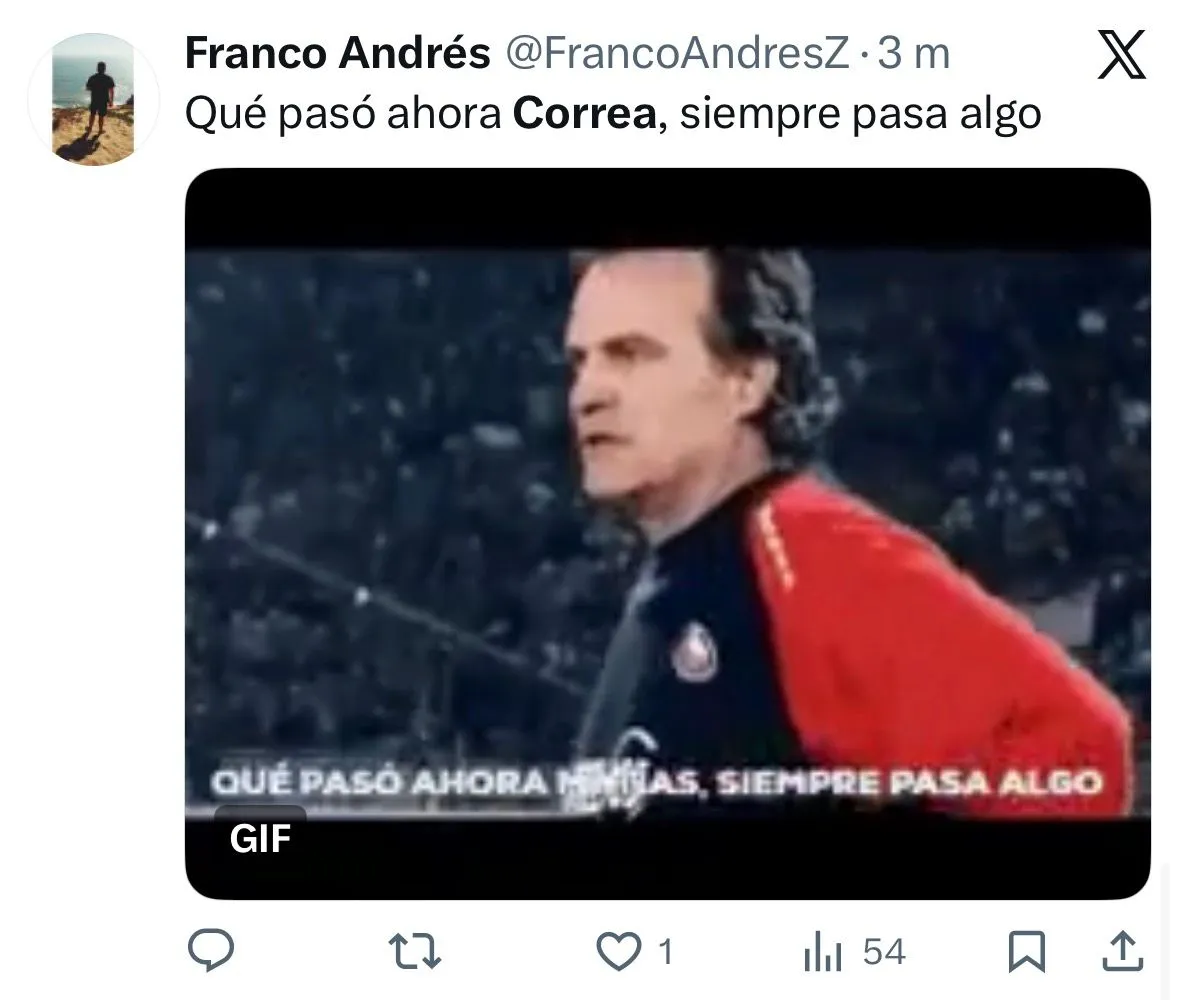Bookmark this tweet
Image resolution: width=1179 pixels, height=1000 pixels.
[1026, 952]
